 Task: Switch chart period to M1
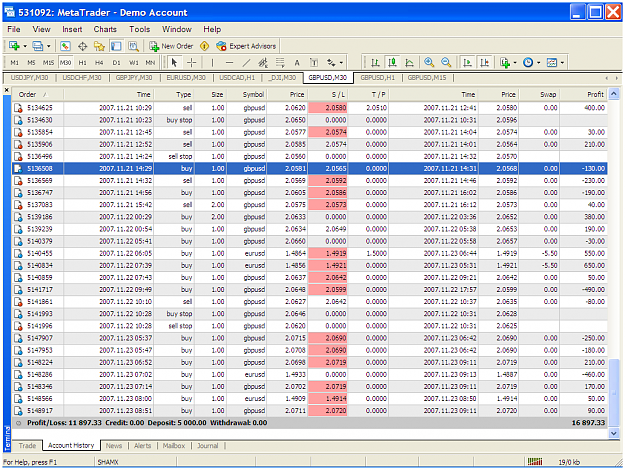[x=14, y=63]
